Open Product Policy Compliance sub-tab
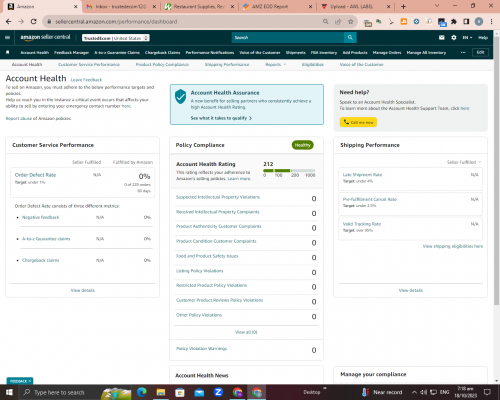 [x=162, y=64]
